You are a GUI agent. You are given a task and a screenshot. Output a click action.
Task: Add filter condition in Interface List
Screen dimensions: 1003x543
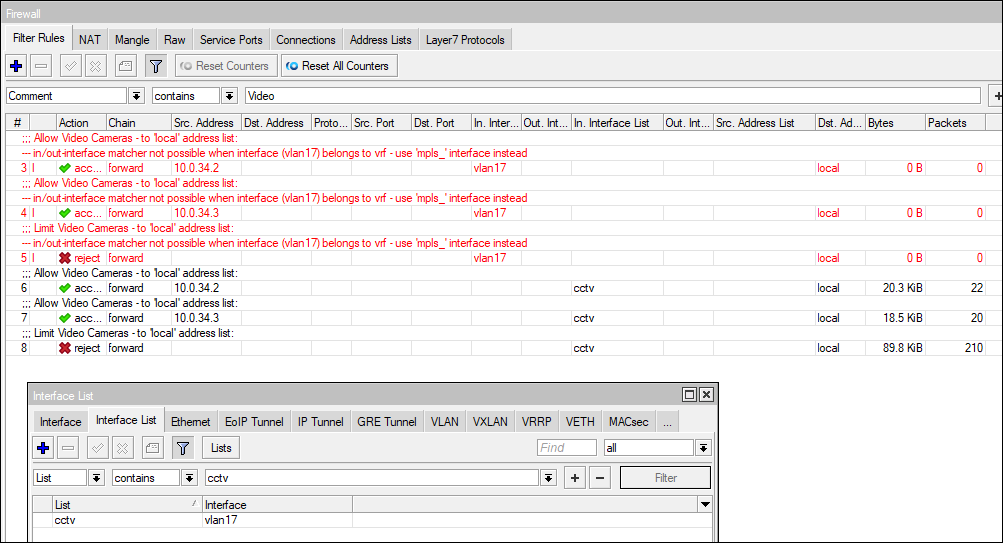pyautogui.click(x=575, y=478)
